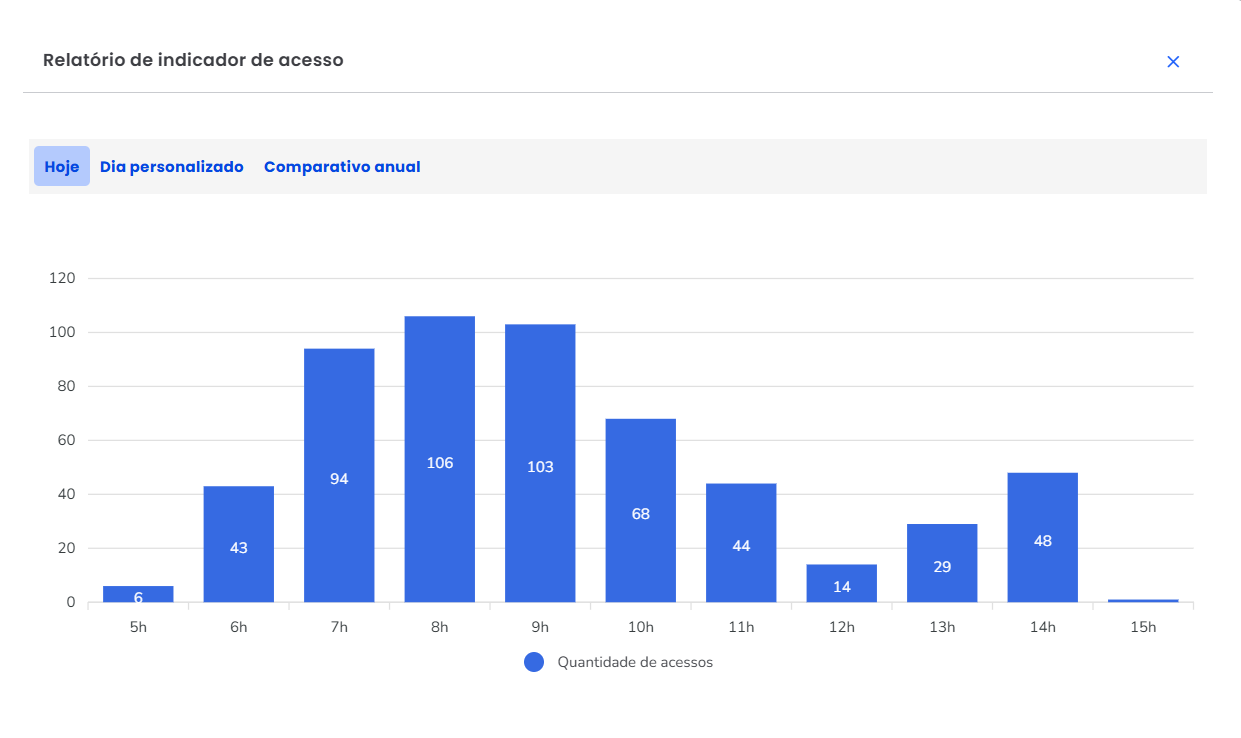
Task: Click the 8h x-axis label
Action: (x=440, y=628)
